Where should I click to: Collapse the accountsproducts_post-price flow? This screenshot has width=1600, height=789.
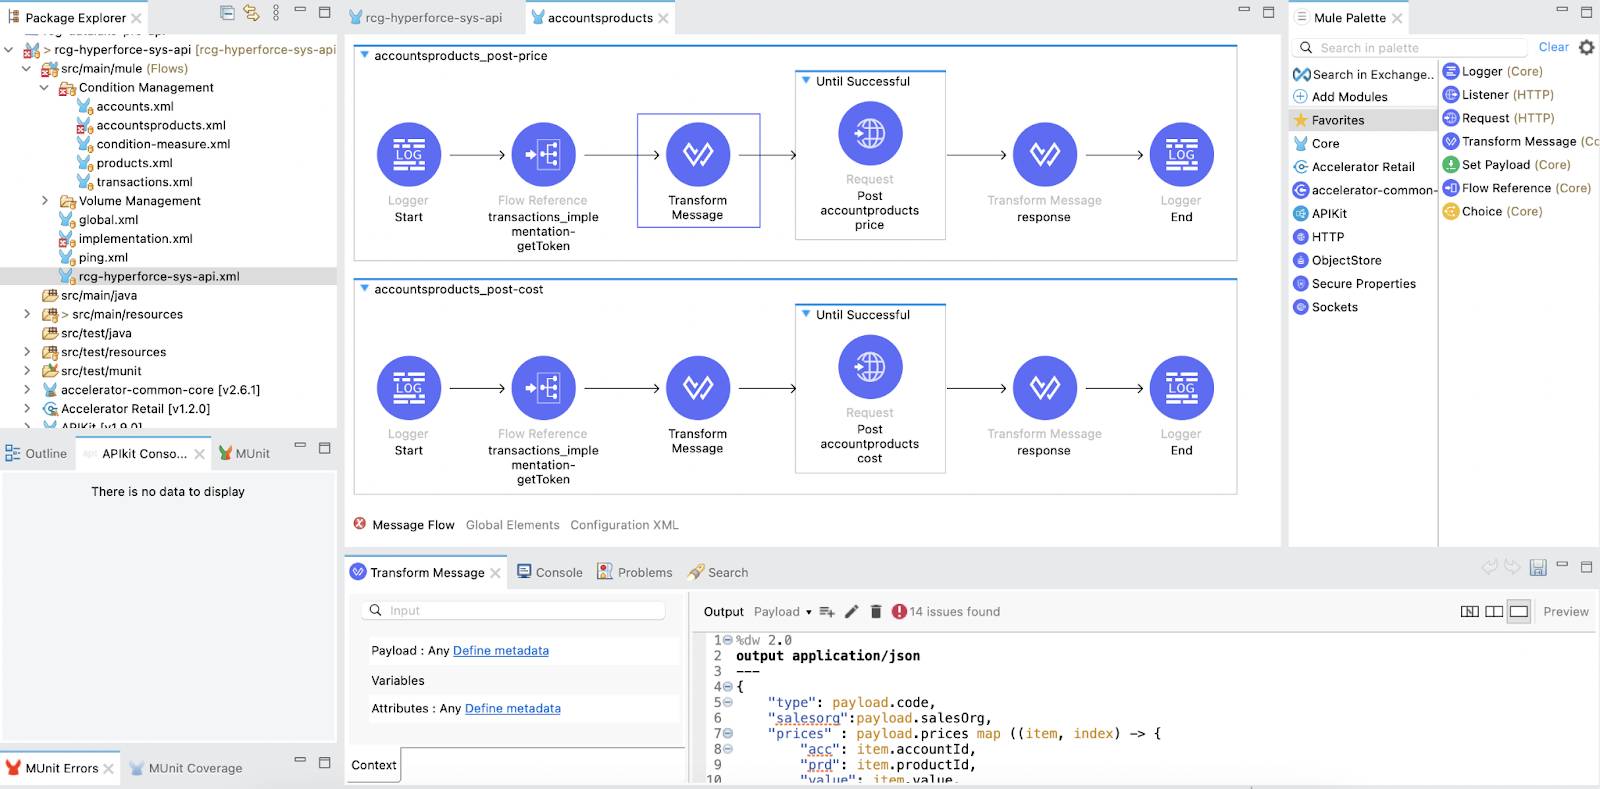coord(364,55)
